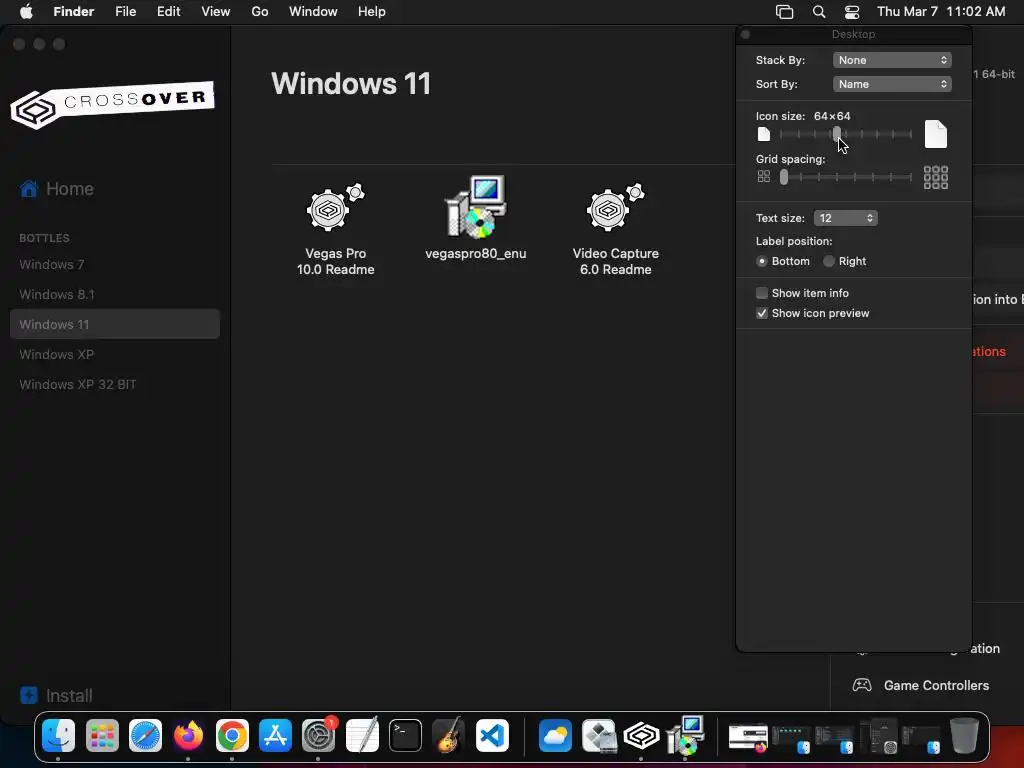The height and width of the screenshot is (768, 1024).
Task: Click the CrossOver logo in the sidebar
Action: [x=112, y=104]
